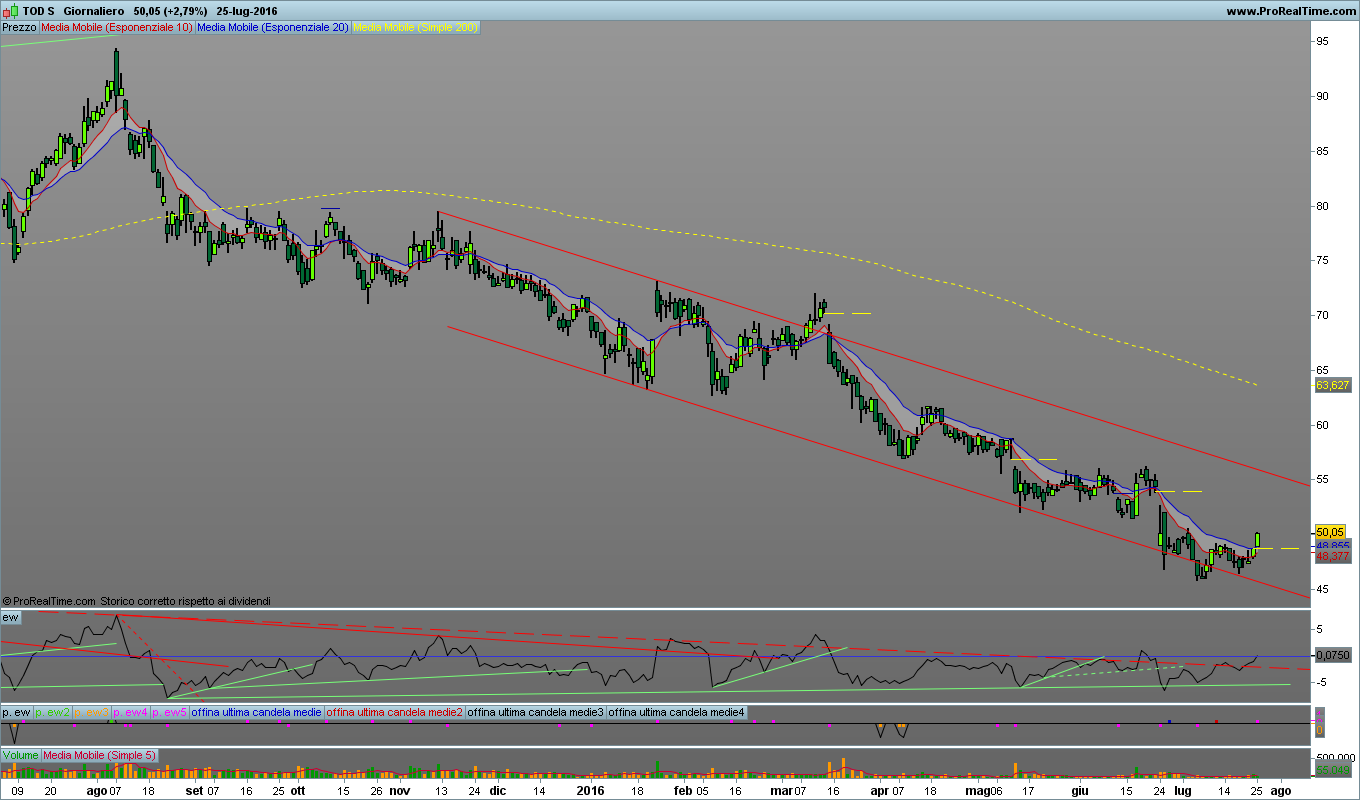
Task: Select the p. ew5 label
Action: [169, 712]
